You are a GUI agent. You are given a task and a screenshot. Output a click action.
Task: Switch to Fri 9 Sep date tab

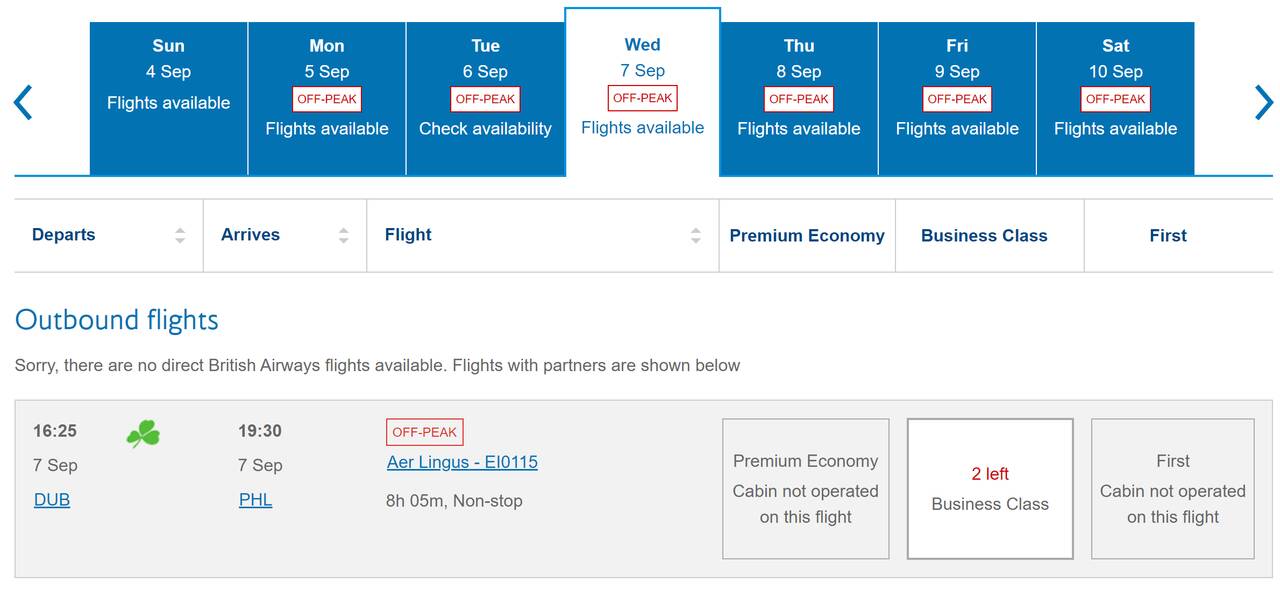point(957,99)
